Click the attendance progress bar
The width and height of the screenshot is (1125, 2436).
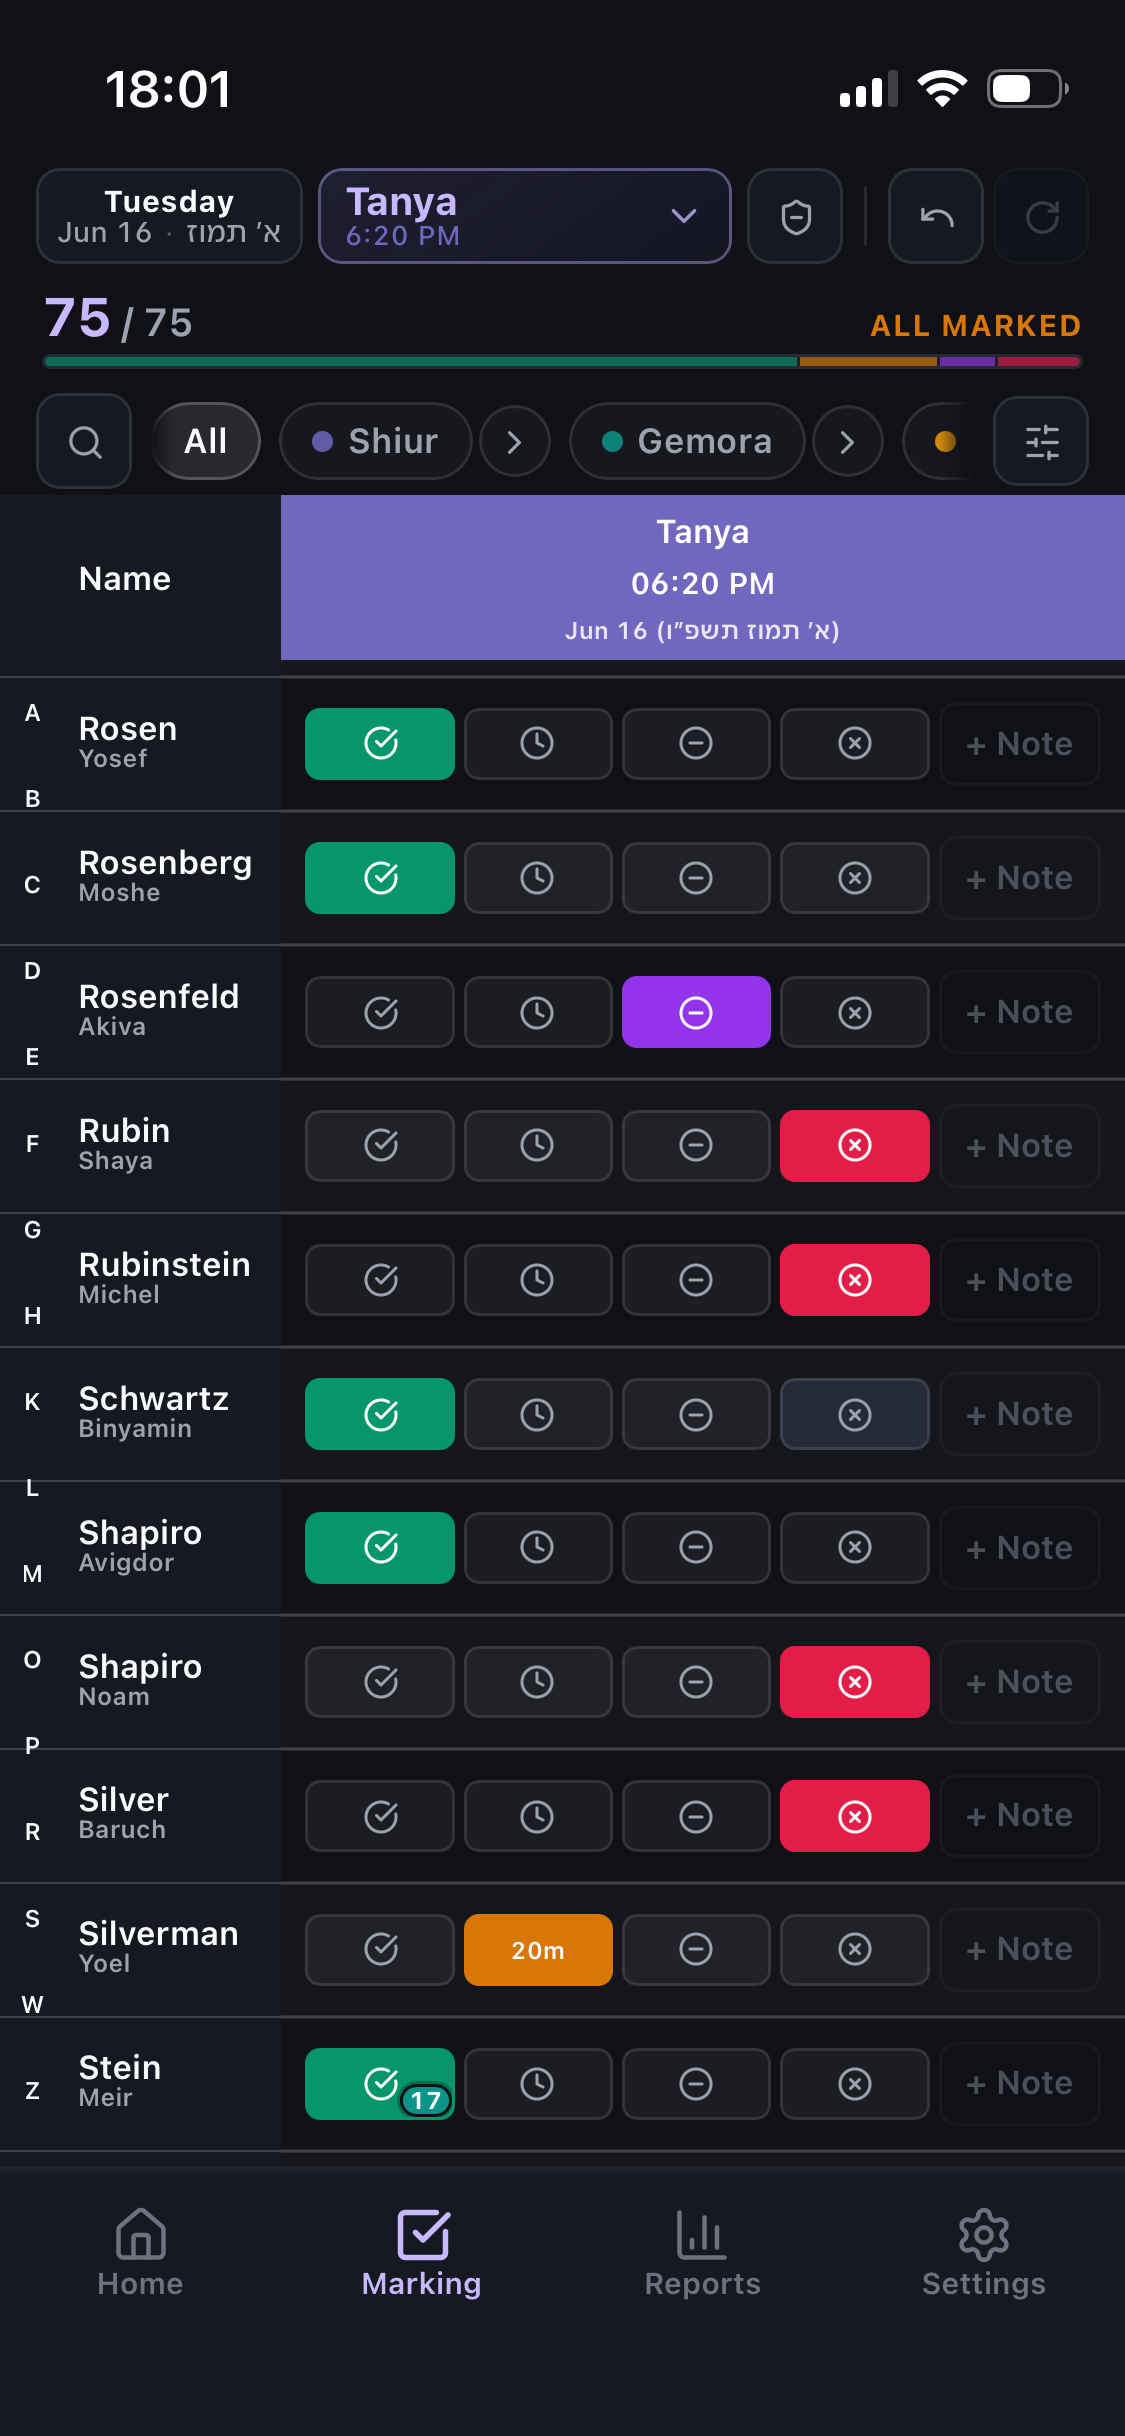(x=562, y=361)
